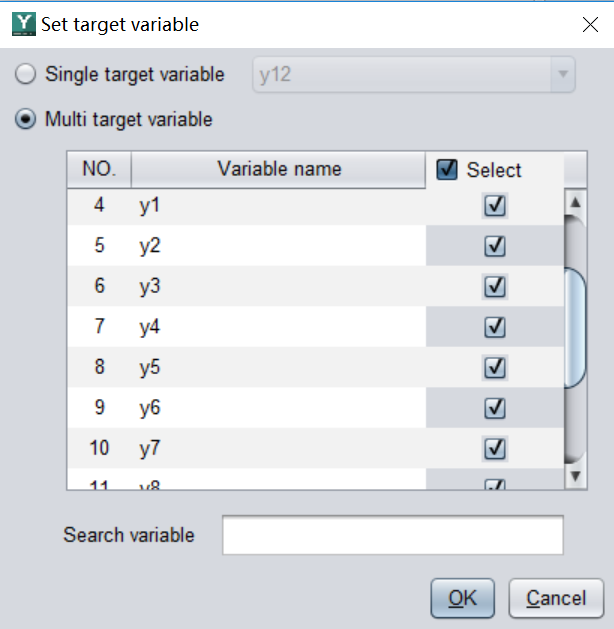This screenshot has height=629, width=614.
Task: Click the vertical scrollbar thumb
Action: tap(574, 330)
